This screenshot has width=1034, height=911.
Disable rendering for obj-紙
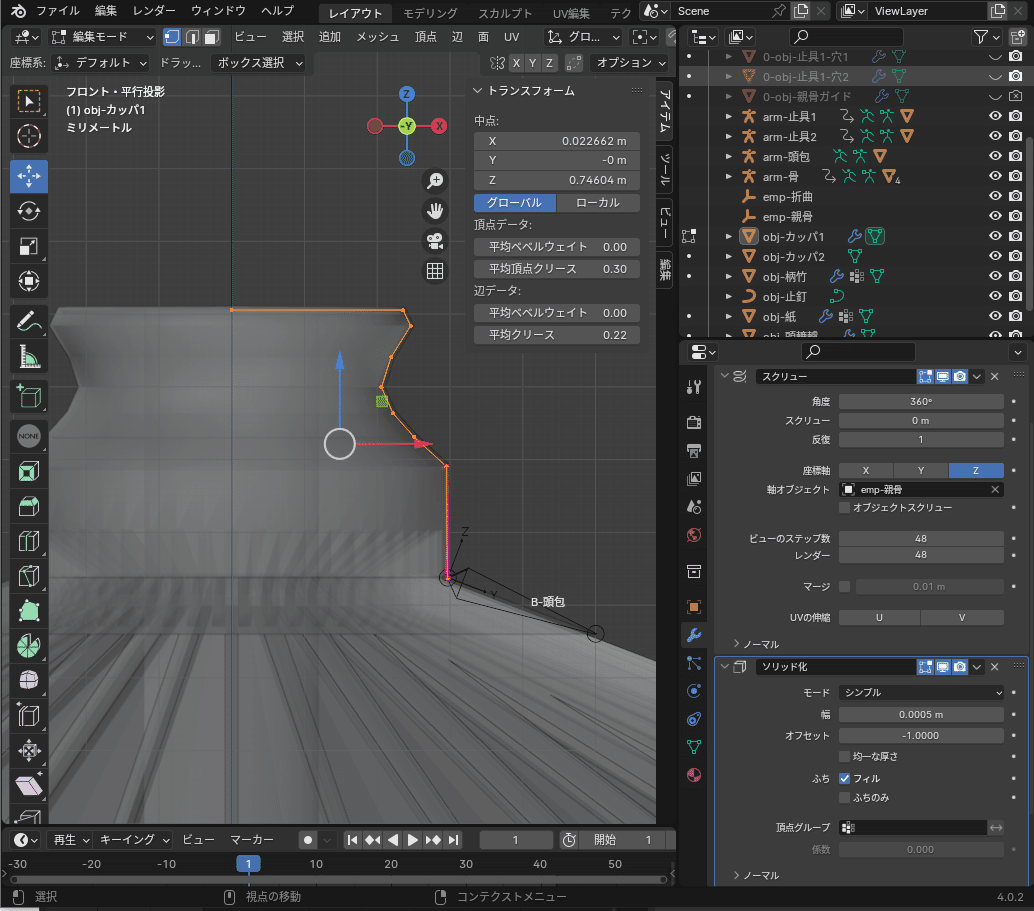[1016, 316]
